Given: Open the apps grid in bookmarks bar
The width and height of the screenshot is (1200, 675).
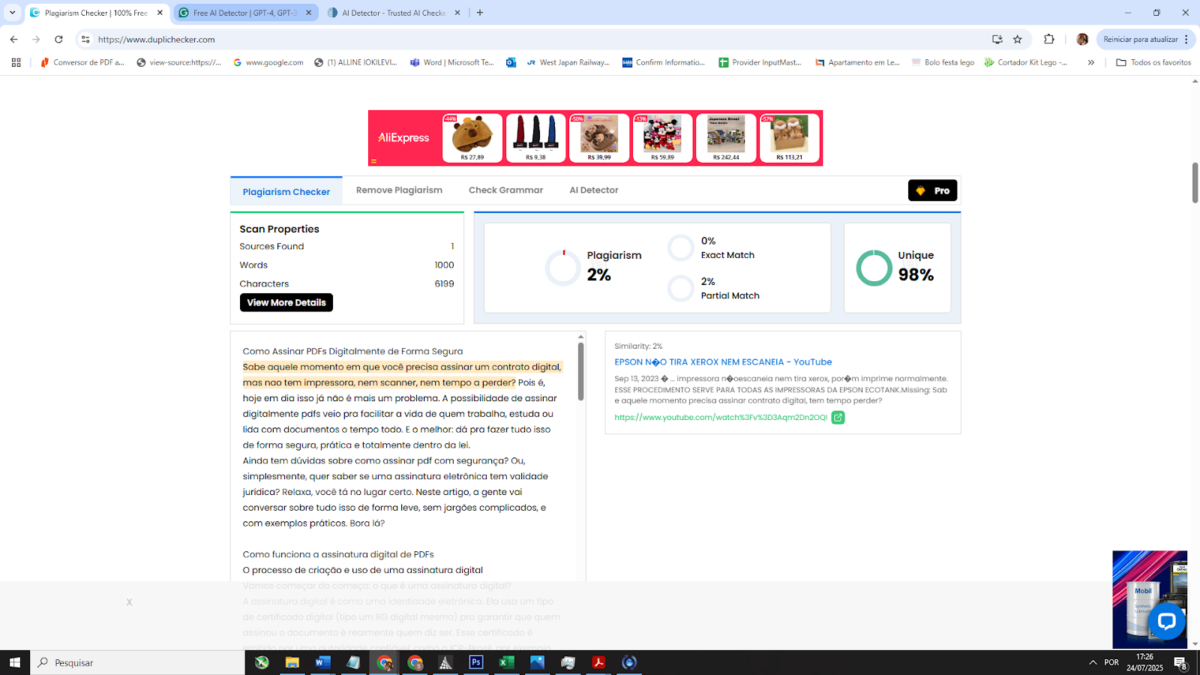Looking at the screenshot, I should (16, 62).
